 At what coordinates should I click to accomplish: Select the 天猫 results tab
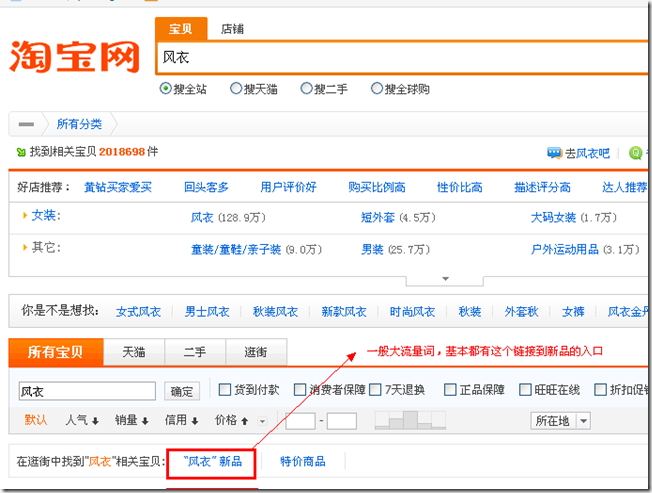pyautogui.click(x=134, y=352)
